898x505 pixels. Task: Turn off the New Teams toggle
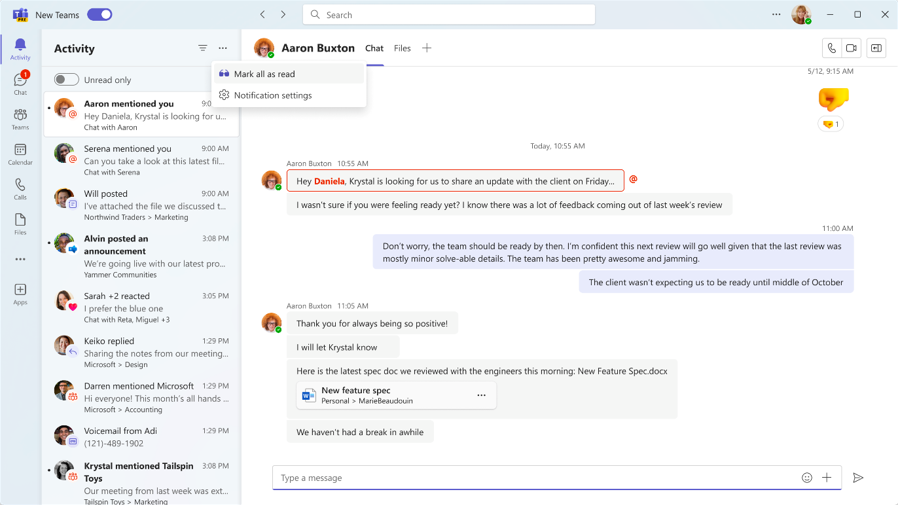(x=100, y=15)
